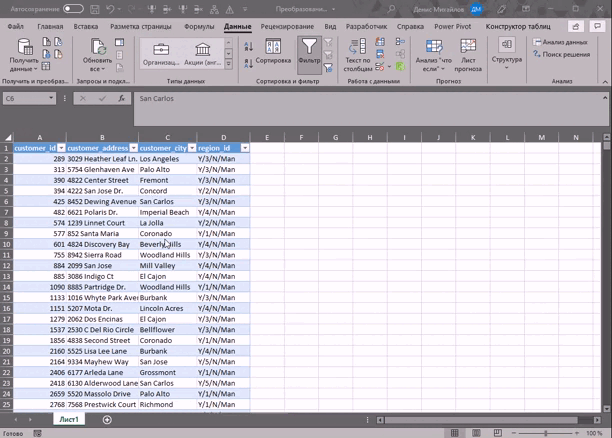Click the Лист прогноза button
The width and height of the screenshot is (612, 438).
pyautogui.click(x=468, y=55)
